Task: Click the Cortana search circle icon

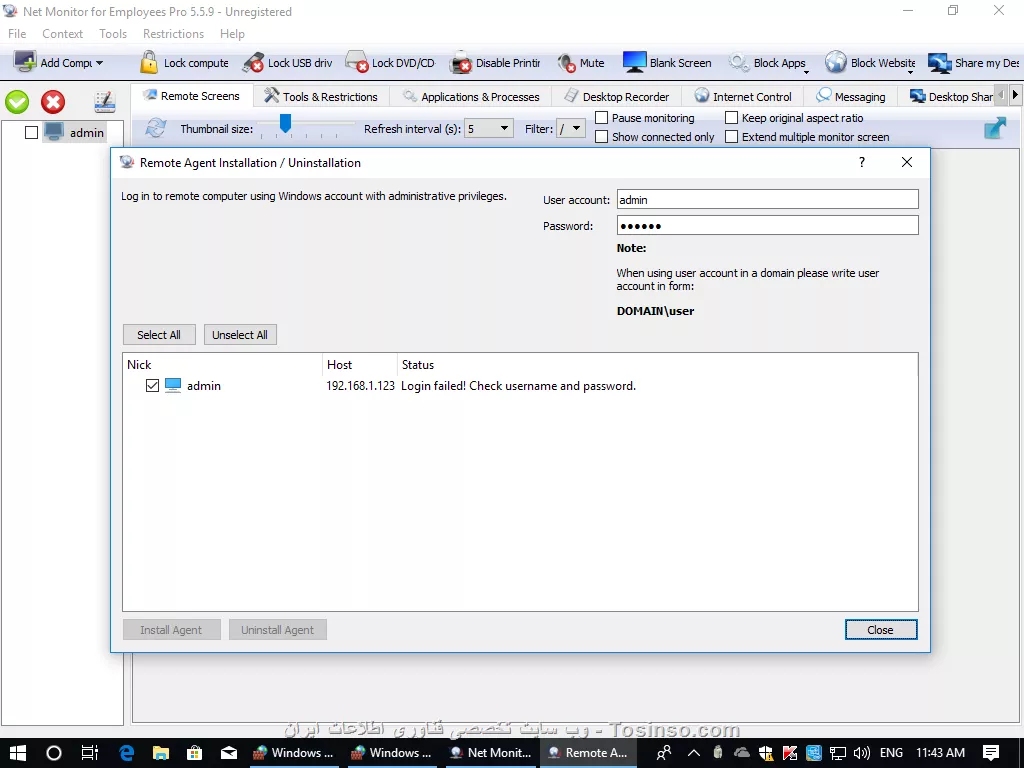Action: [54, 753]
